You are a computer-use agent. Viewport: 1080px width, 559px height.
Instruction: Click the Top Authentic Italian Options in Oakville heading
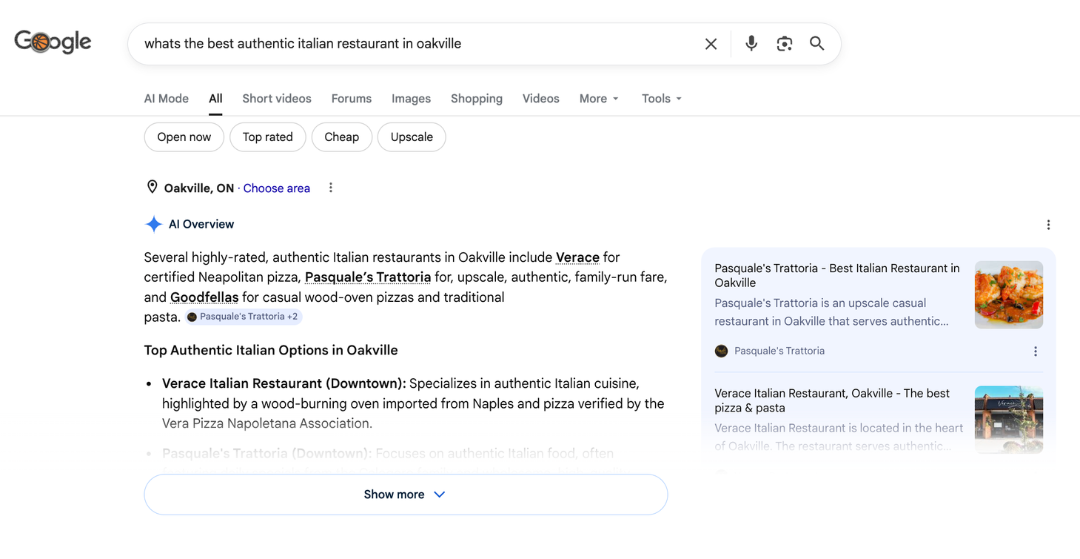tap(271, 350)
